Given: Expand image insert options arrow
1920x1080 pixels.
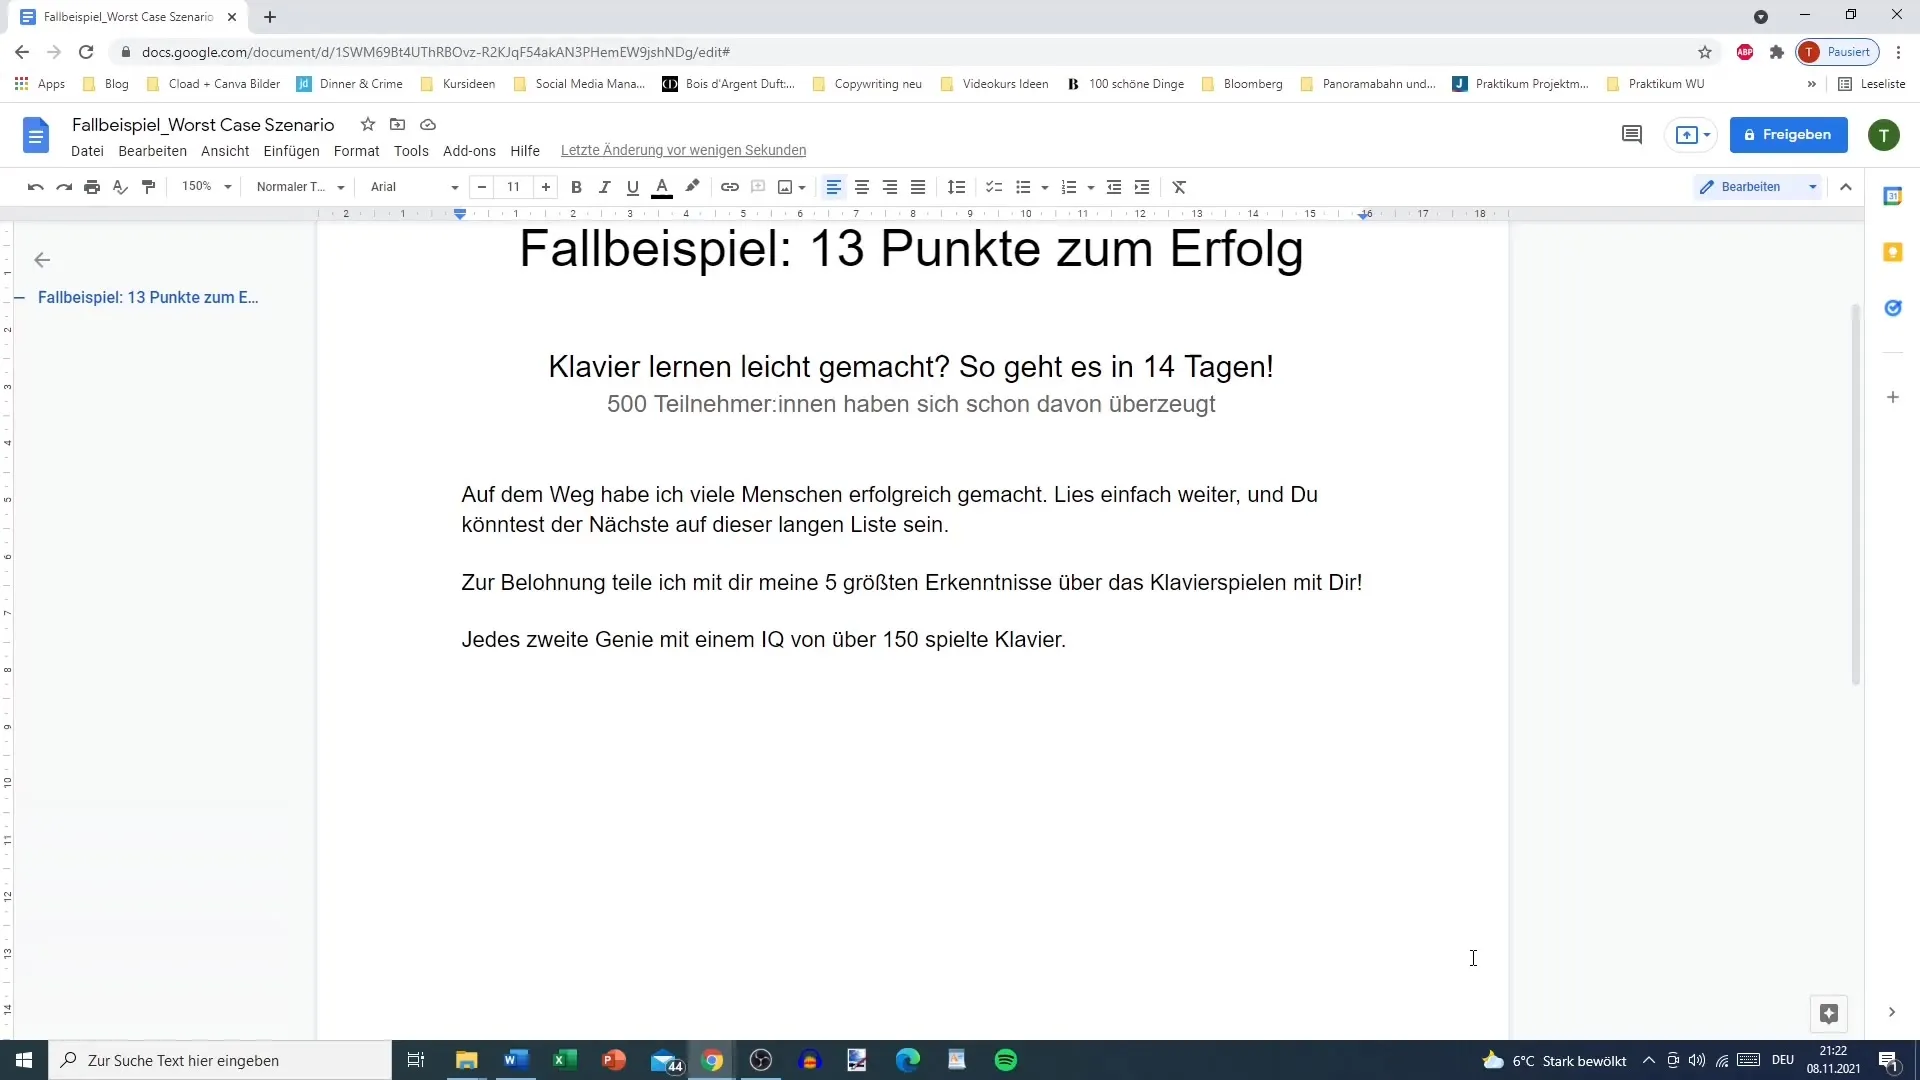Looking at the screenshot, I should [x=802, y=188].
